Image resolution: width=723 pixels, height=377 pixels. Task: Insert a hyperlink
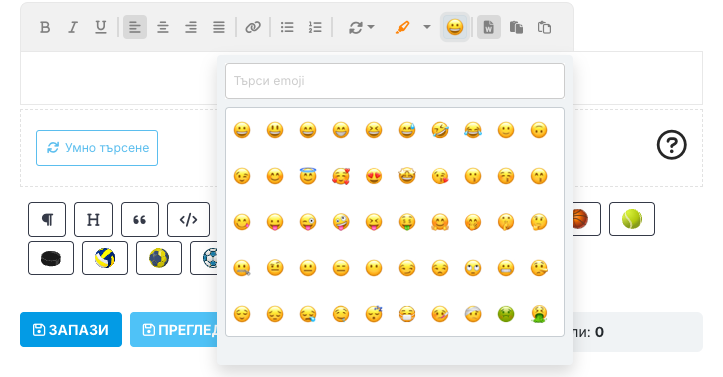253,27
